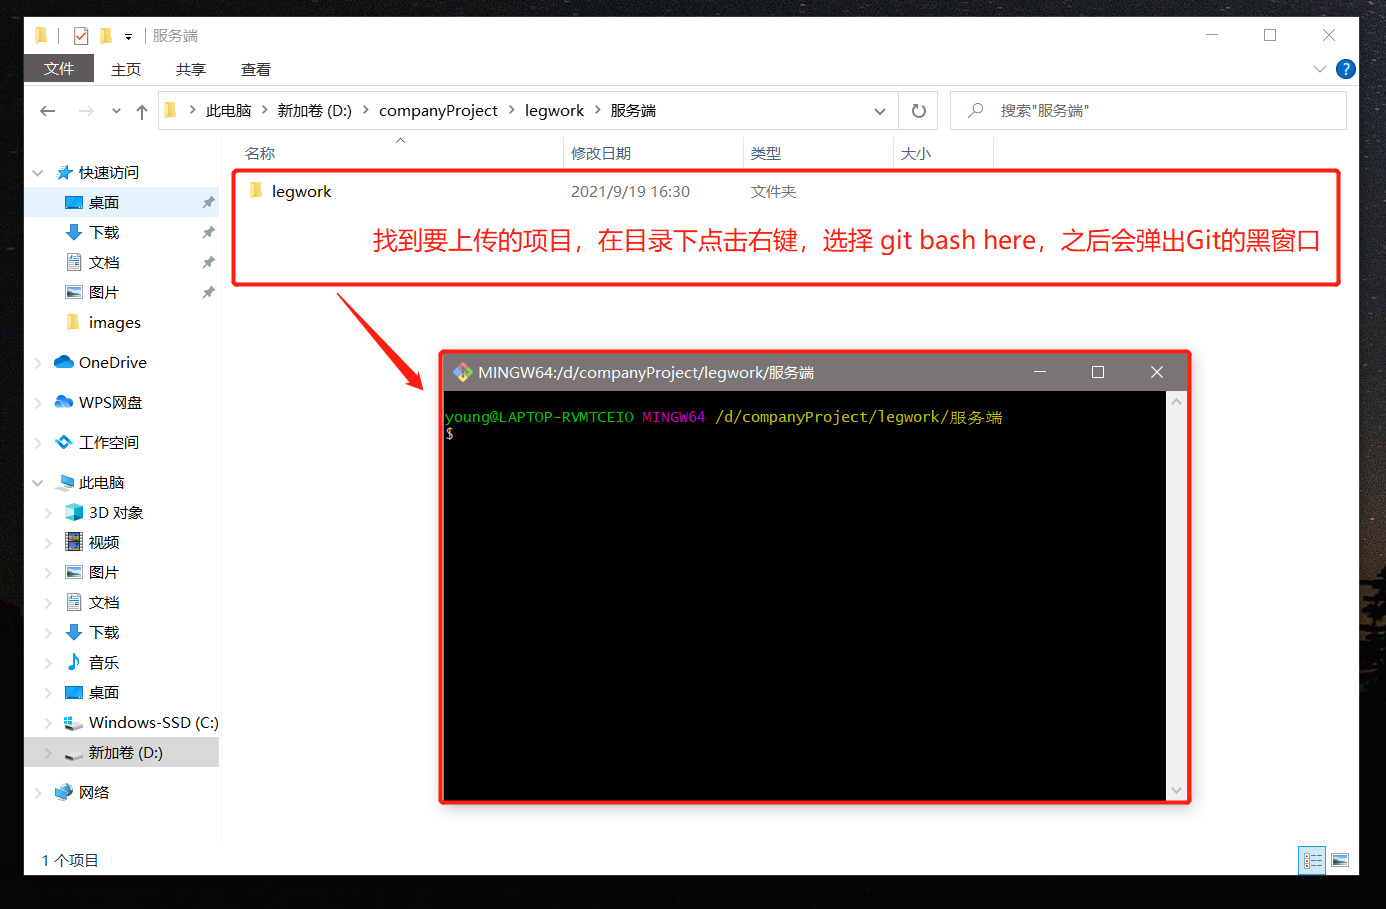Expand the 新加卷 (D:) tree node
Image resolution: width=1386 pixels, height=909 pixels.
(48, 753)
